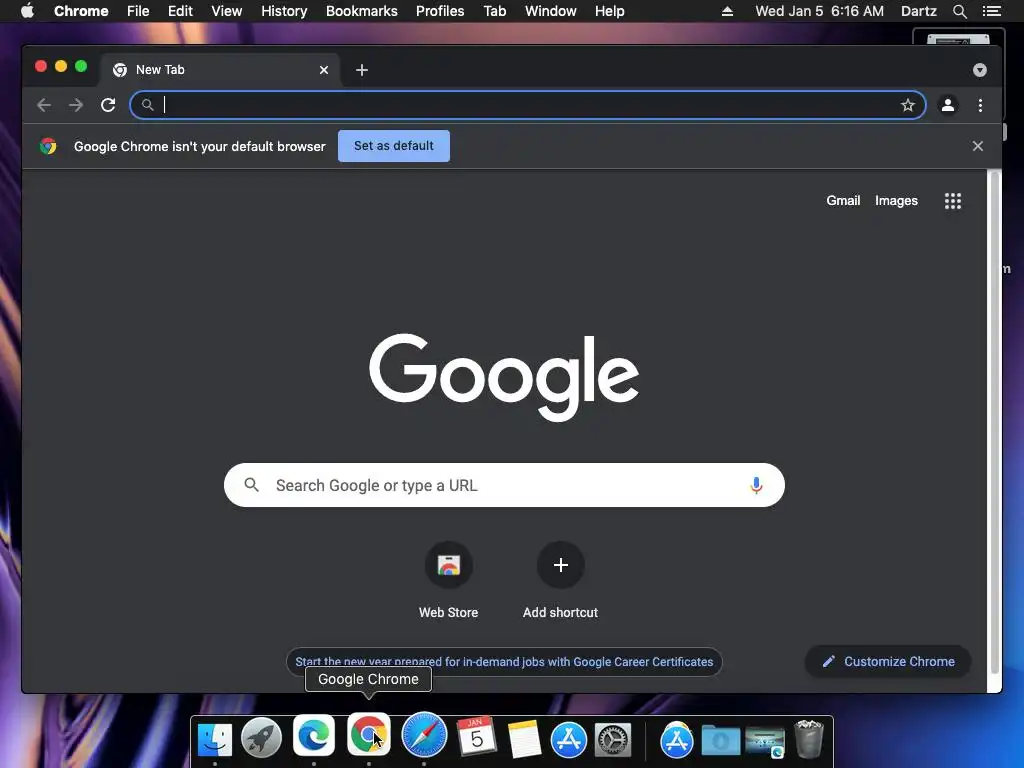Expand the tab search dropdown arrow
Screen dimensions: 1024x768
(x=980, y=70)
